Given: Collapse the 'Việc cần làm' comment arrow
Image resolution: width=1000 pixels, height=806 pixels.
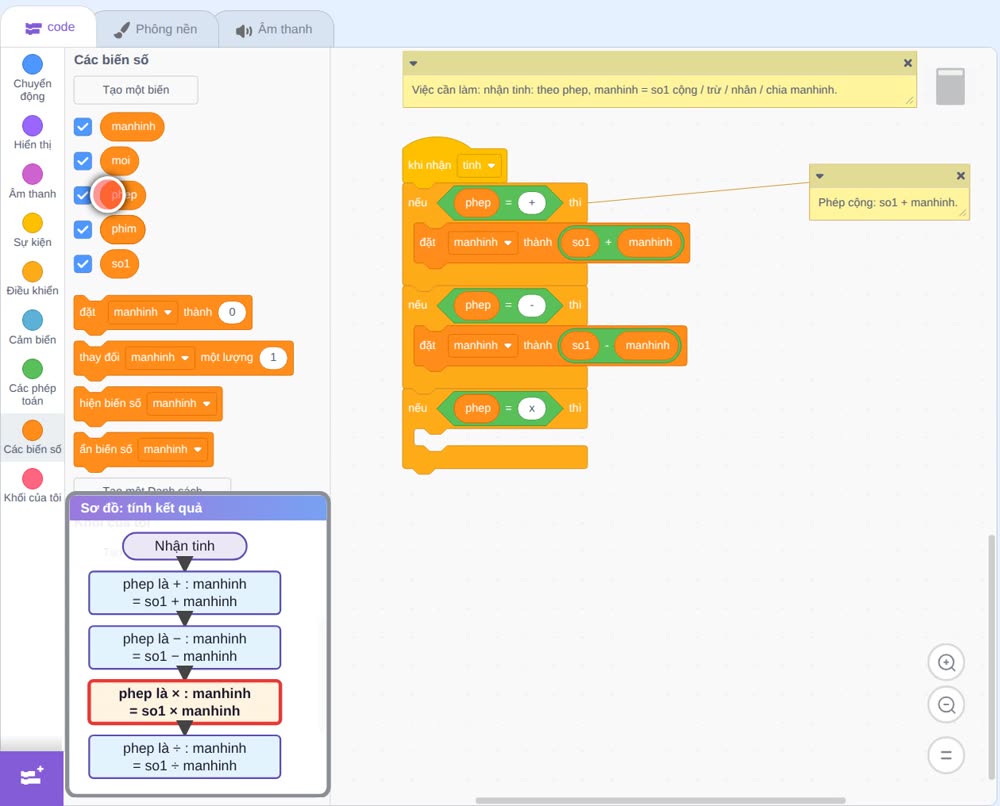Looking at the screenshot, I should coord(413,63).
